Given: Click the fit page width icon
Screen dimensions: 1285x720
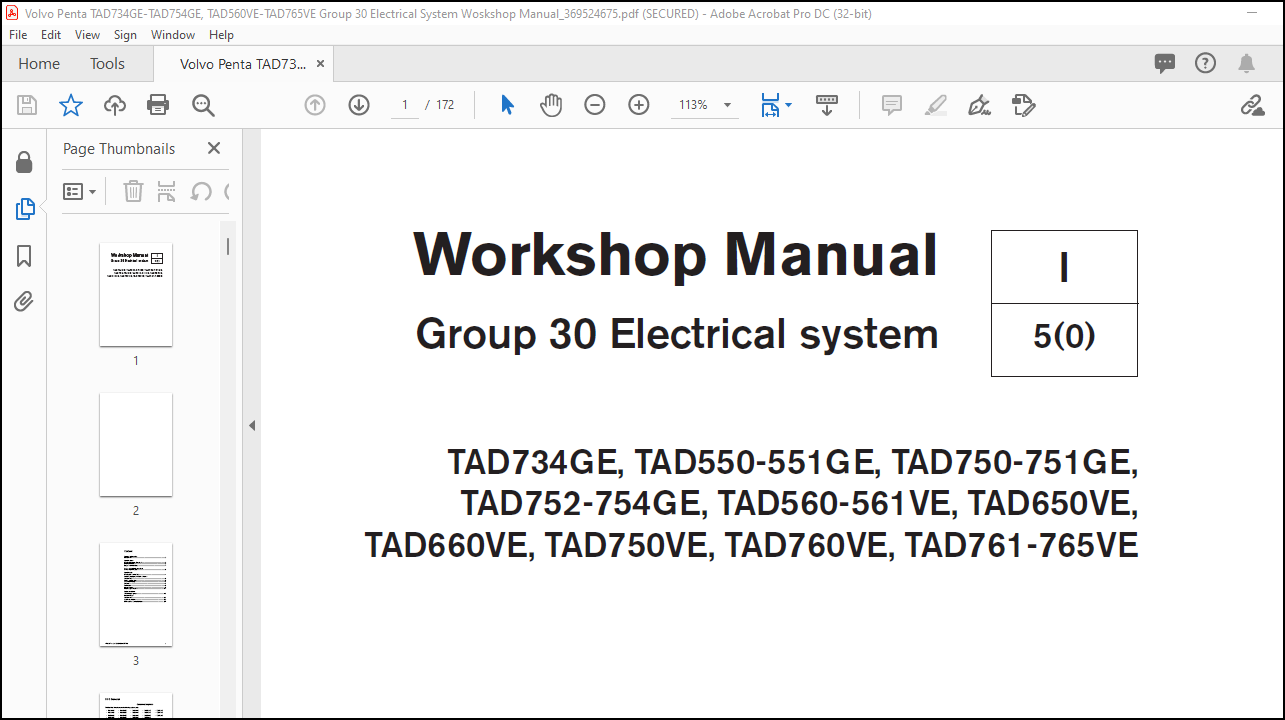Looking at the screenshot, I should (770, 105).
